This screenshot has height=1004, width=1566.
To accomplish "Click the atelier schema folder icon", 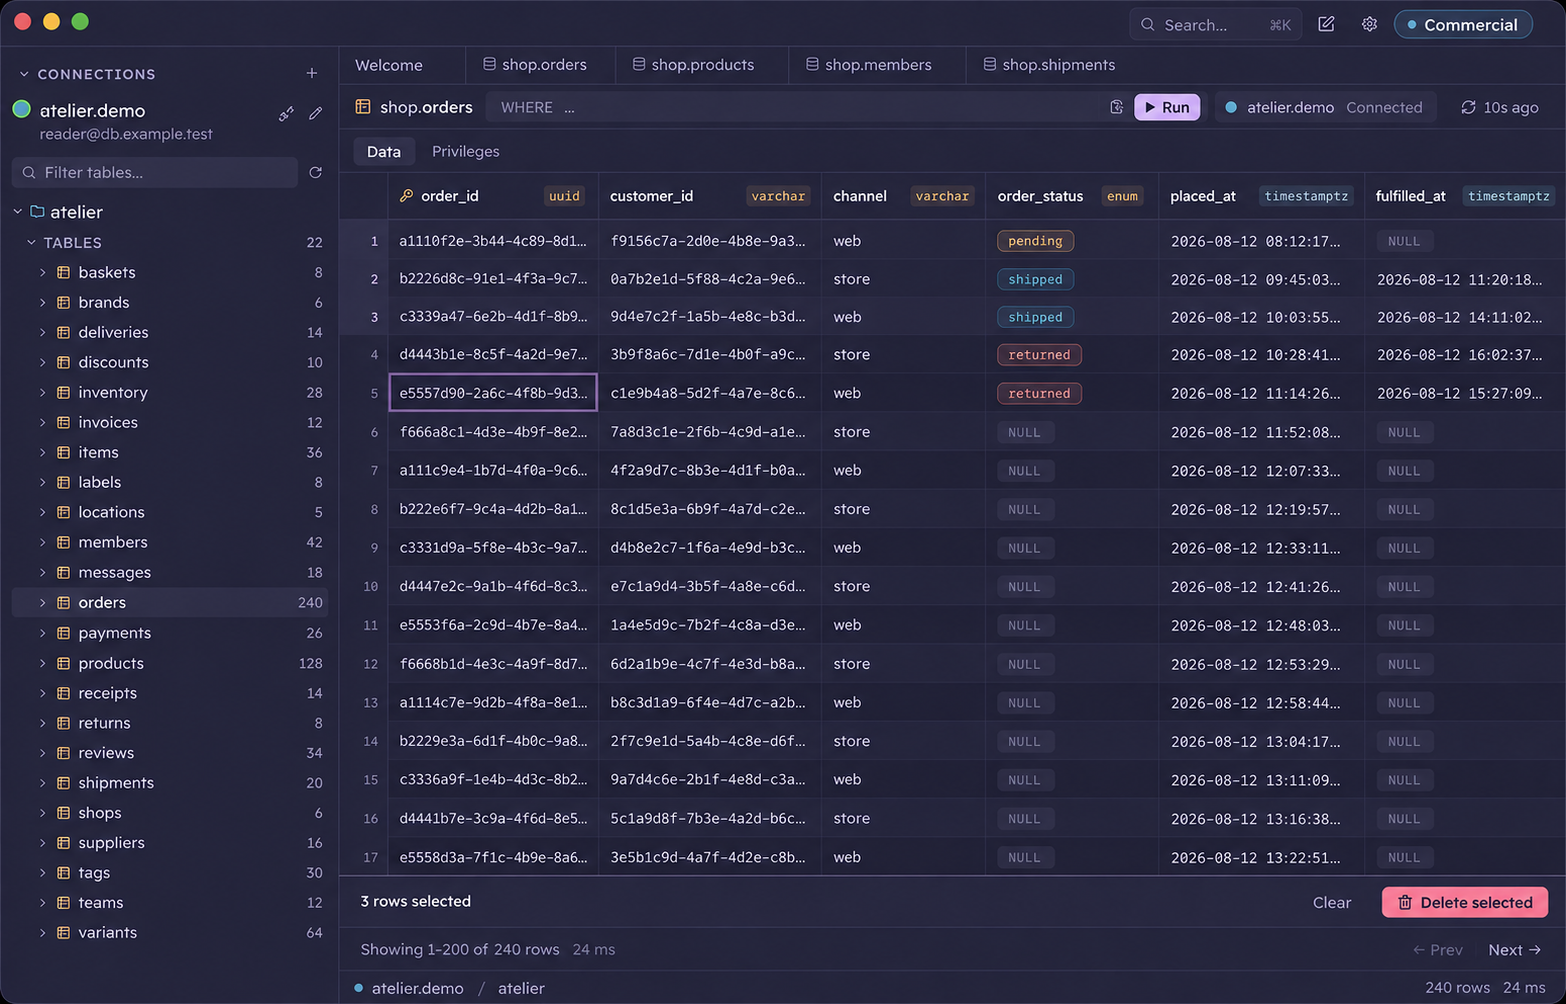I will (38, 211).
